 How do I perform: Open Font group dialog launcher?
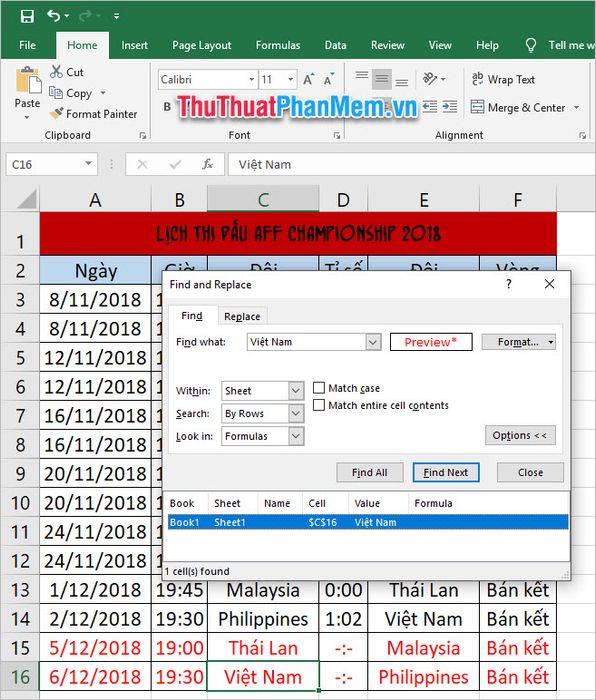(337, 136)
